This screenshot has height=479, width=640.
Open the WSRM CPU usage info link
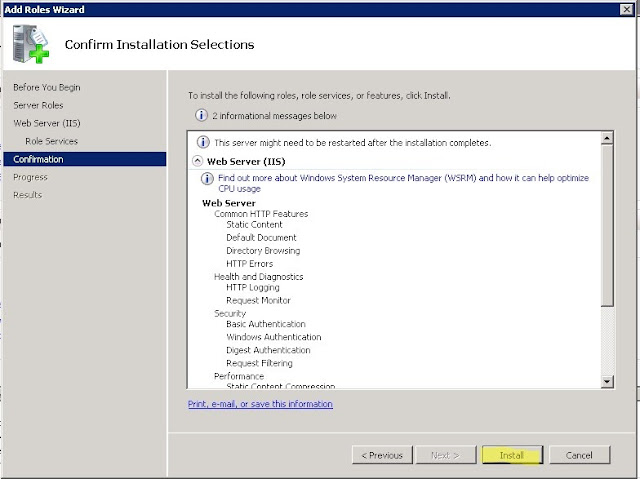coord(403,183)
